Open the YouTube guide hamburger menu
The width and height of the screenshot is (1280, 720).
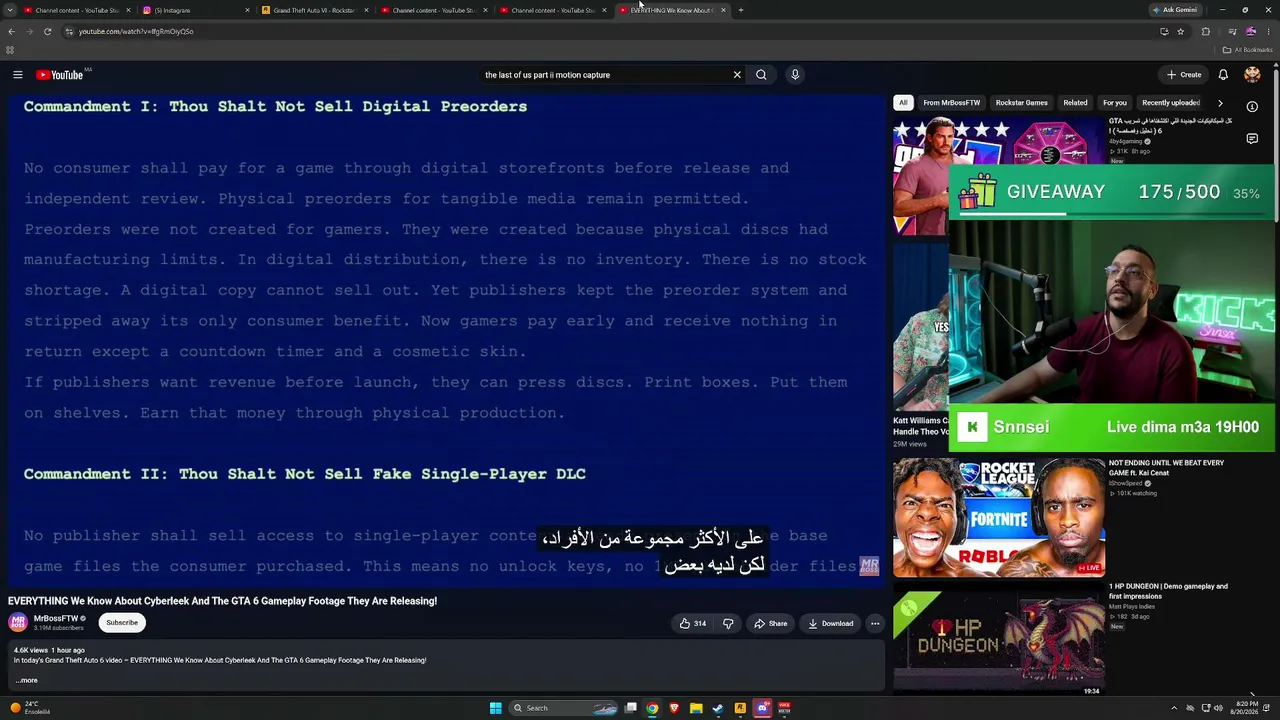(x=17, y=75)
